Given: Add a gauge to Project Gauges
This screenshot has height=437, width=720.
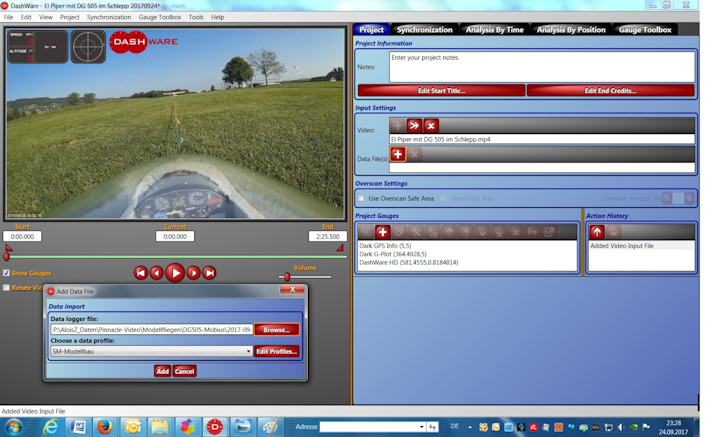Looking at the screenshot, I should 382,232.
